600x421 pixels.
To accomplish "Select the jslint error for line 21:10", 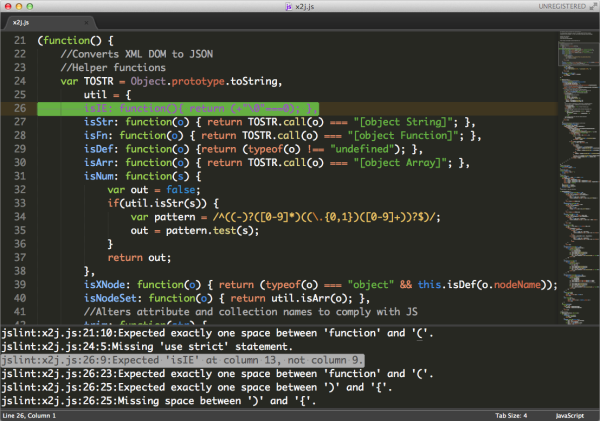I will tap(217, 333).
